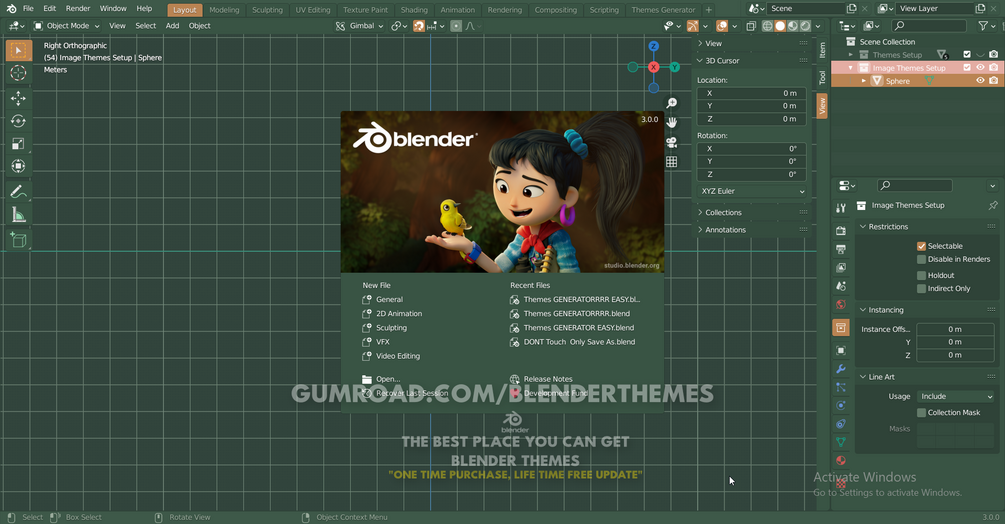Open Line Art Usage Include dropdown

coord(956,397)
